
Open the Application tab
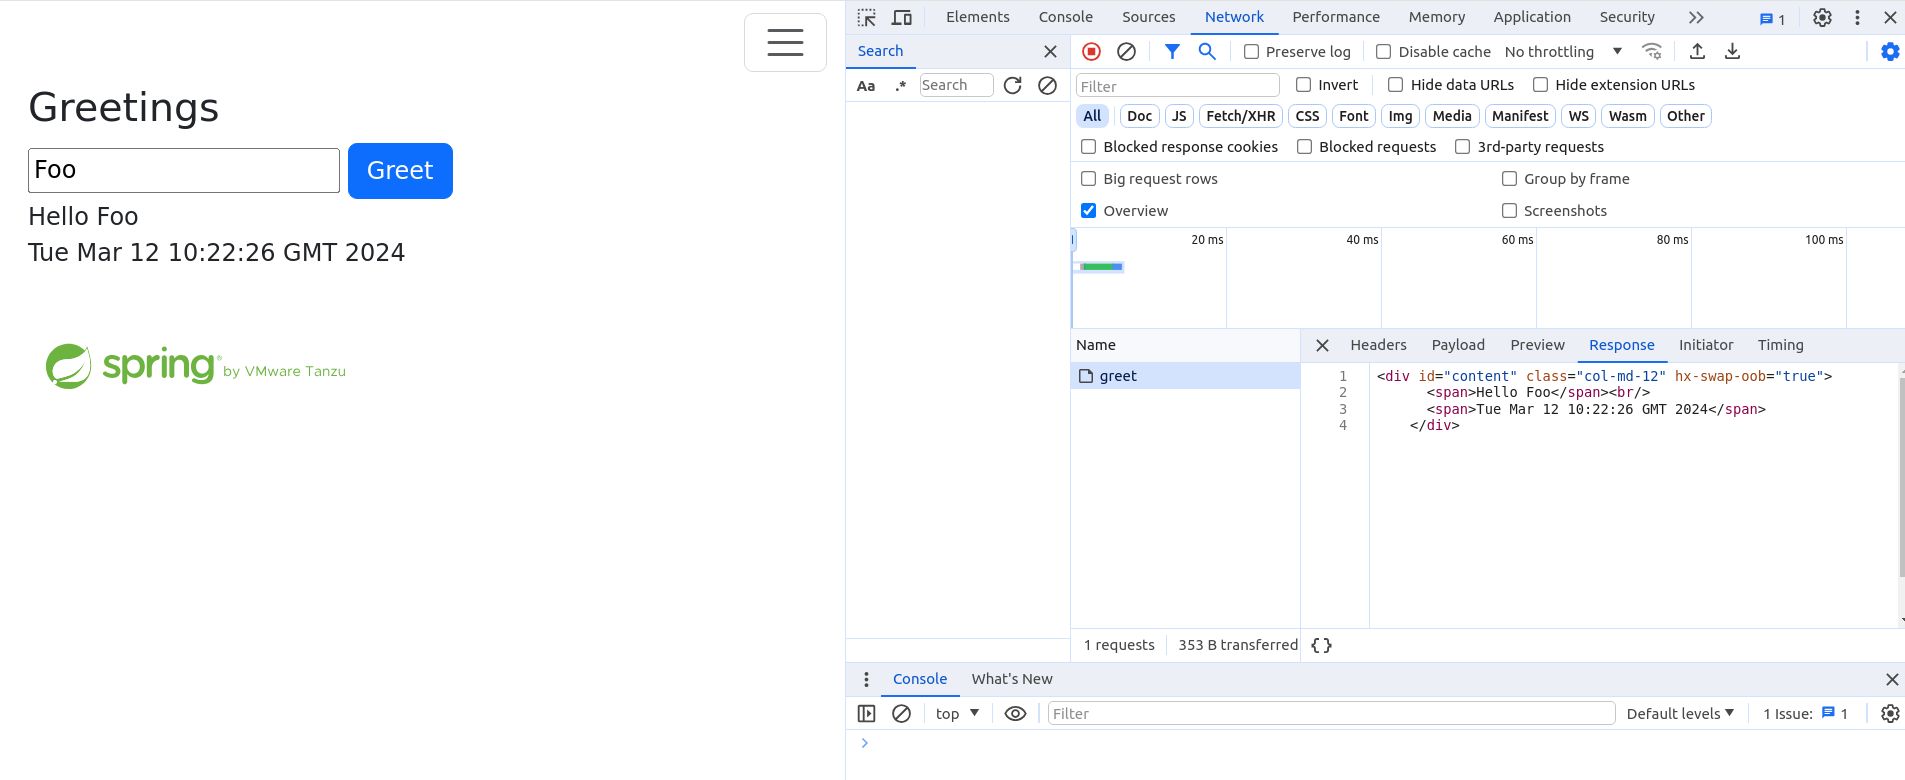(1532, 17)
